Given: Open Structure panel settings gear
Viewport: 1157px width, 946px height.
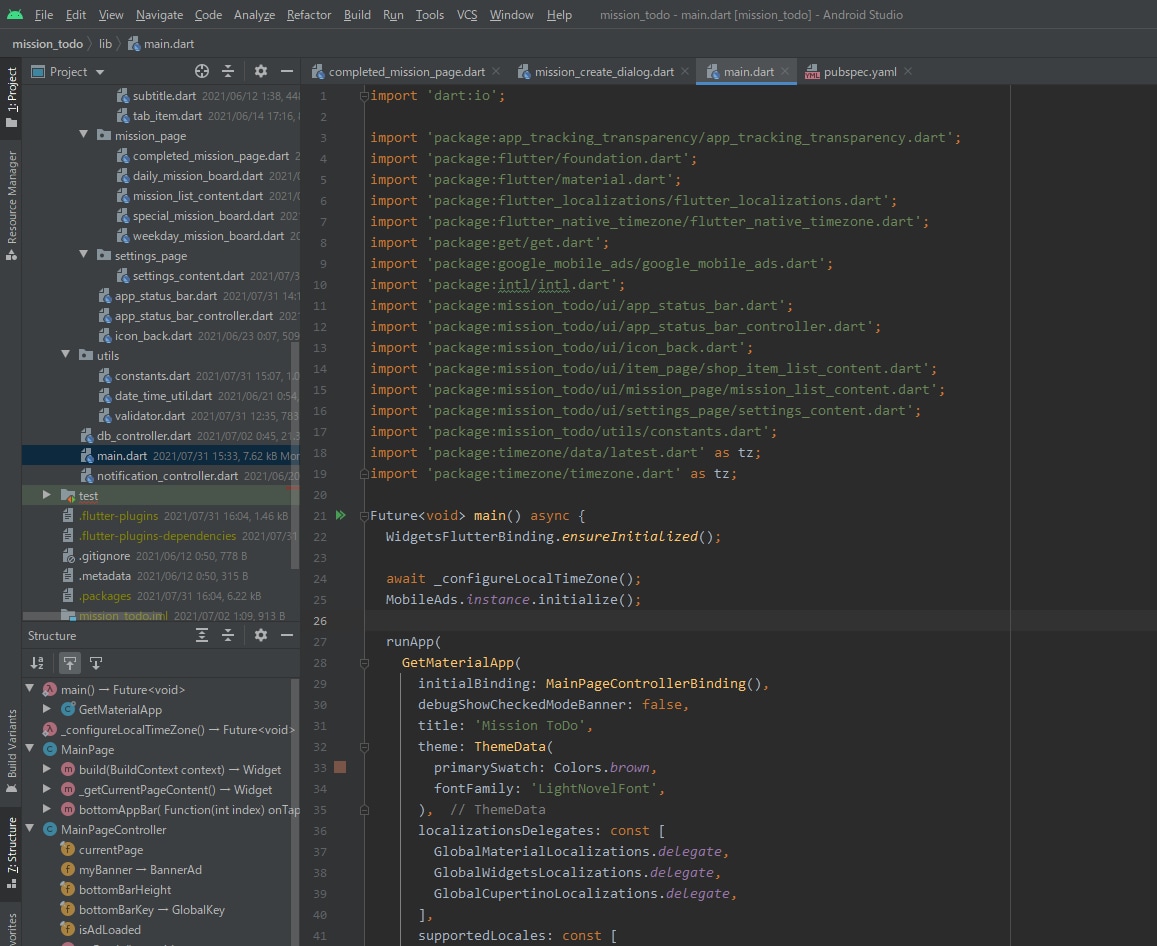Looking at the screenshot, I should (x=260, y=635).
